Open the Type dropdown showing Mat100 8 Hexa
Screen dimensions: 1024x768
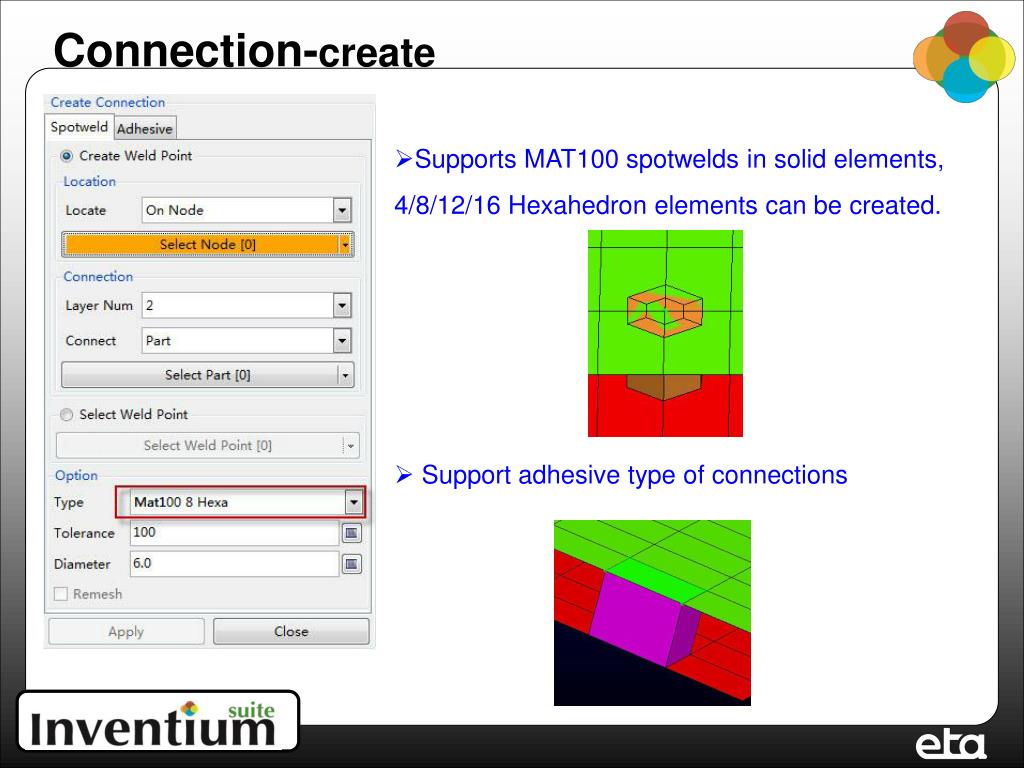246,502
